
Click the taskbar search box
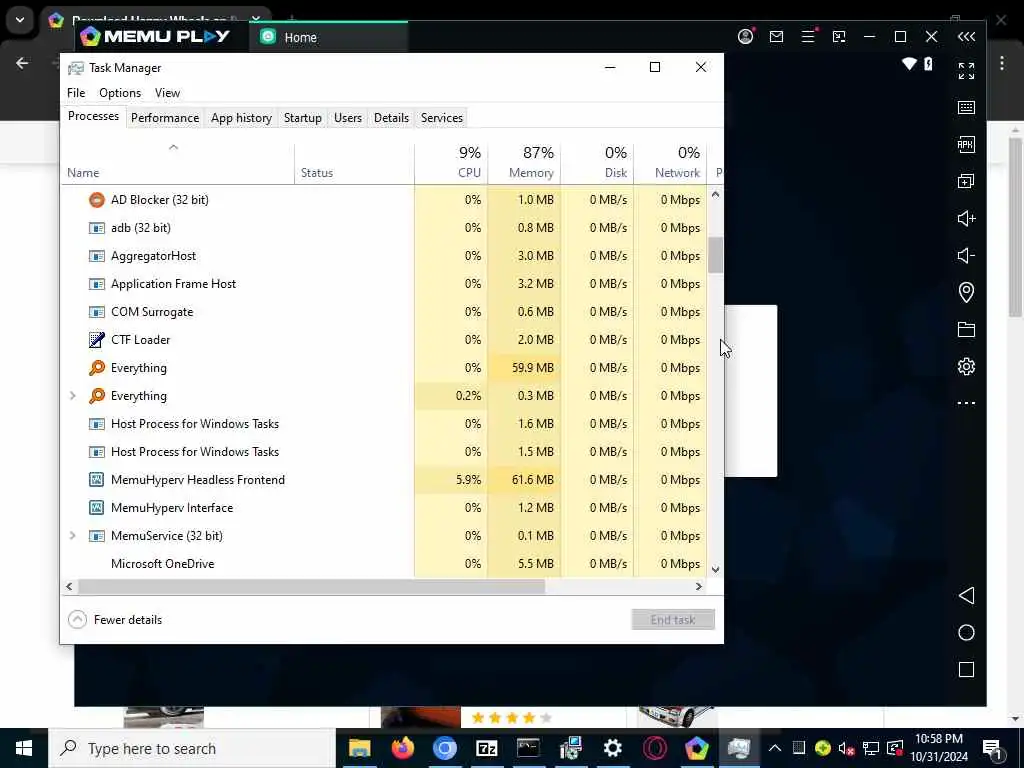192,748
